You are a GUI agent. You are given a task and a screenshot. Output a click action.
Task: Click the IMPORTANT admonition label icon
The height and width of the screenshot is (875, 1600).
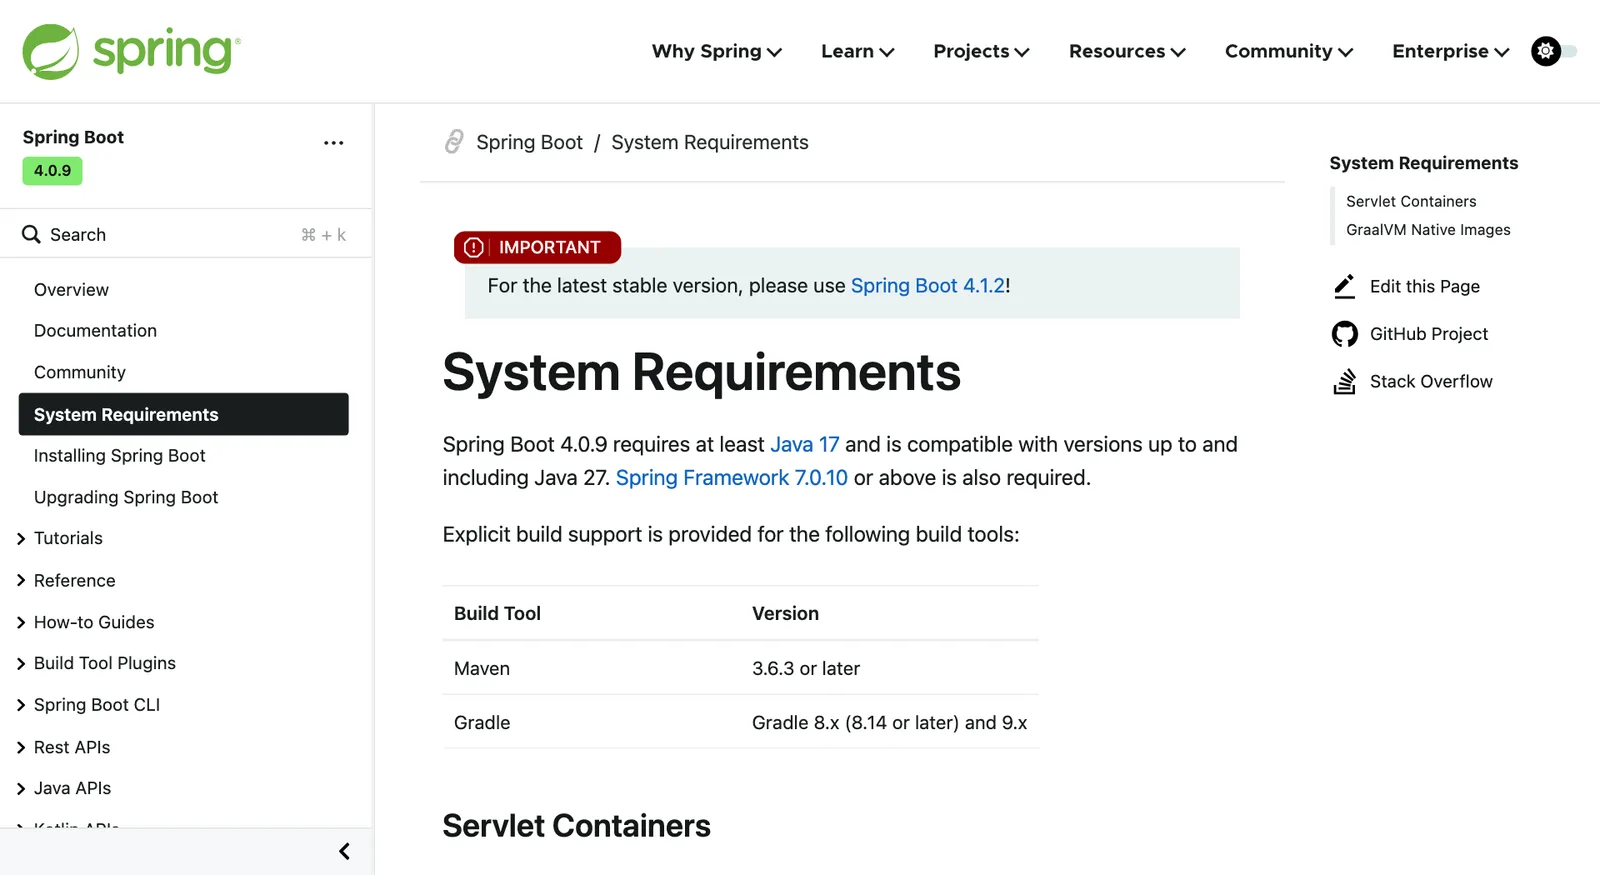tap(474, 247)
